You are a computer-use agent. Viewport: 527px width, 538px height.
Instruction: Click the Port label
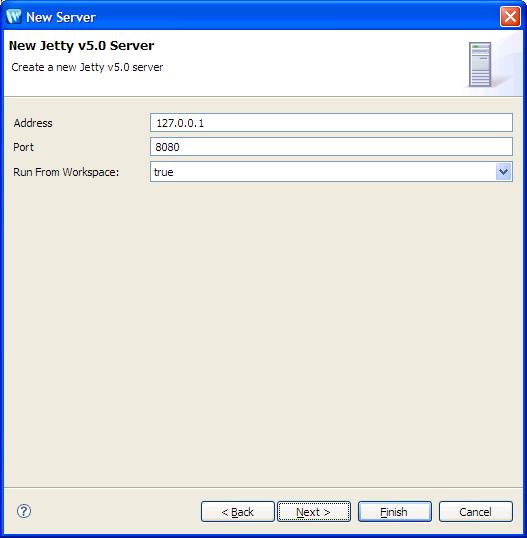(23, 147)
